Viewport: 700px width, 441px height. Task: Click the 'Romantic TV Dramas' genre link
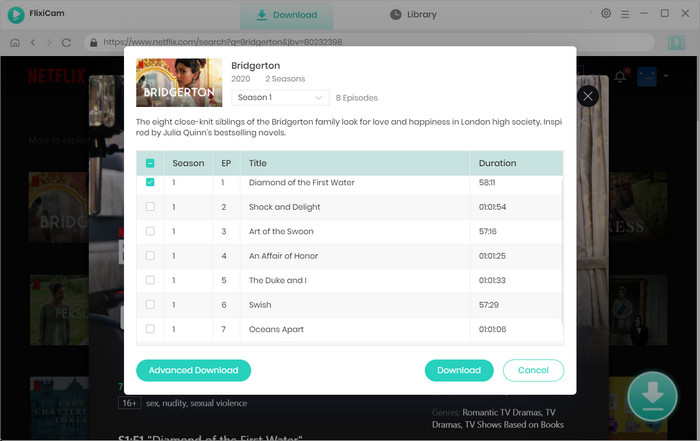(502, 412)
